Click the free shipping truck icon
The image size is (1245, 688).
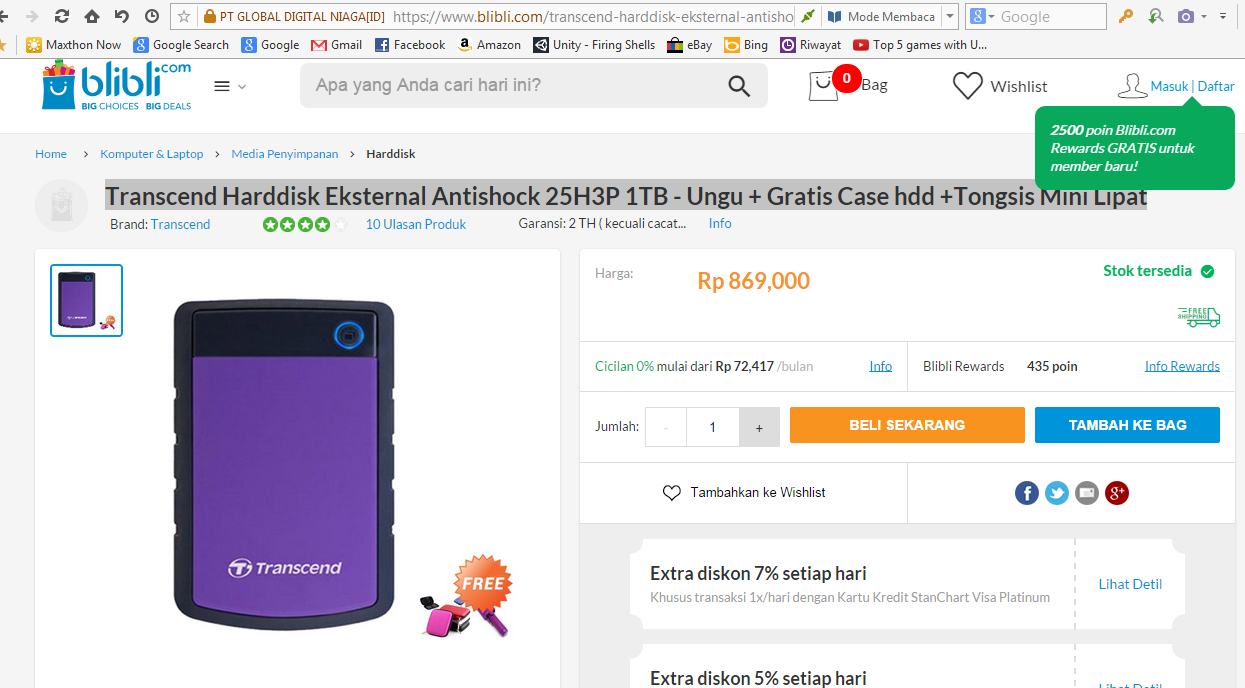click(x=1199, y=317)
